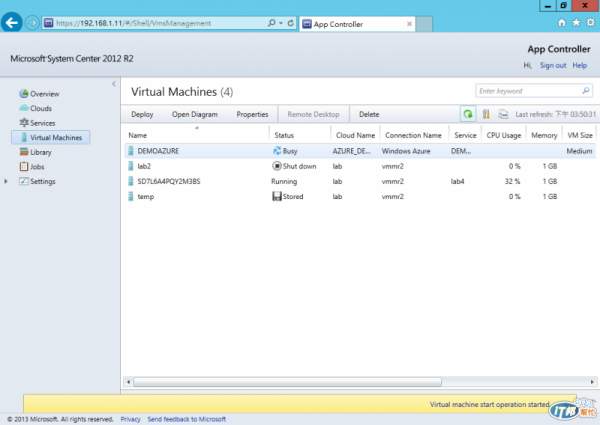Select the temp virtual machine row
Image resolution: width=600 pixels, height=425 pixels.
pos(360,197)
